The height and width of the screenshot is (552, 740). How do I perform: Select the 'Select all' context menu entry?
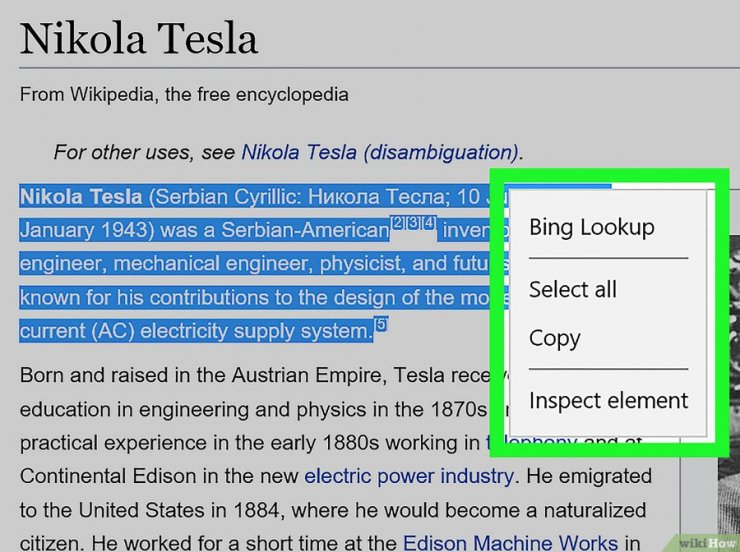[x=572, y=289]
